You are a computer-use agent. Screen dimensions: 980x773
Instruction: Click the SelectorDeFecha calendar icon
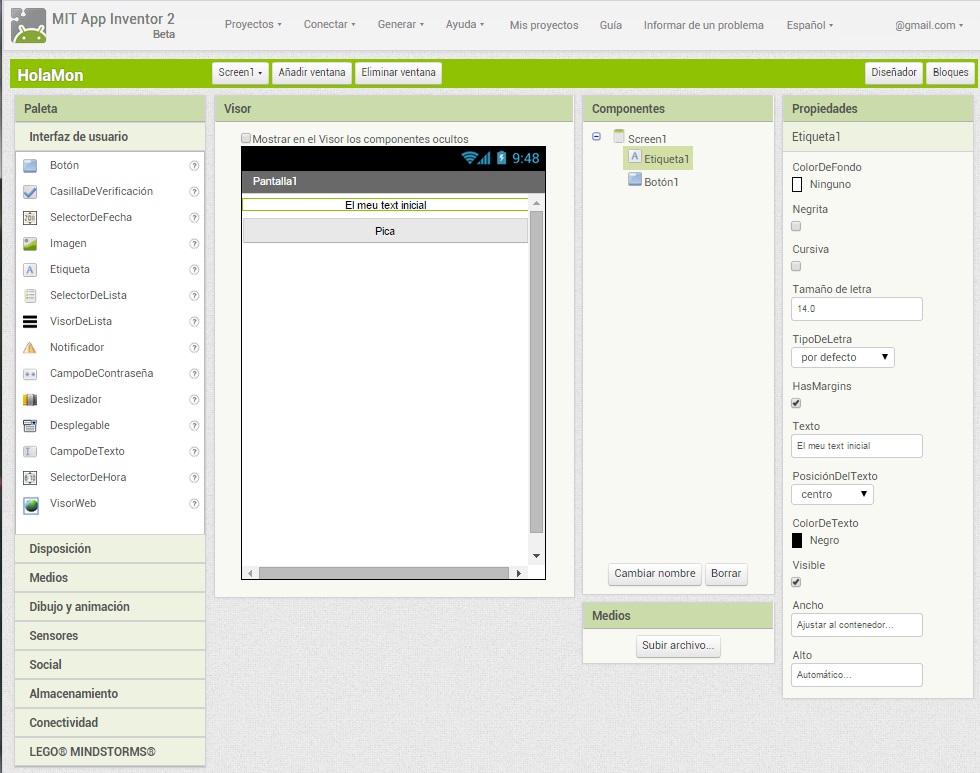(30, 217)
